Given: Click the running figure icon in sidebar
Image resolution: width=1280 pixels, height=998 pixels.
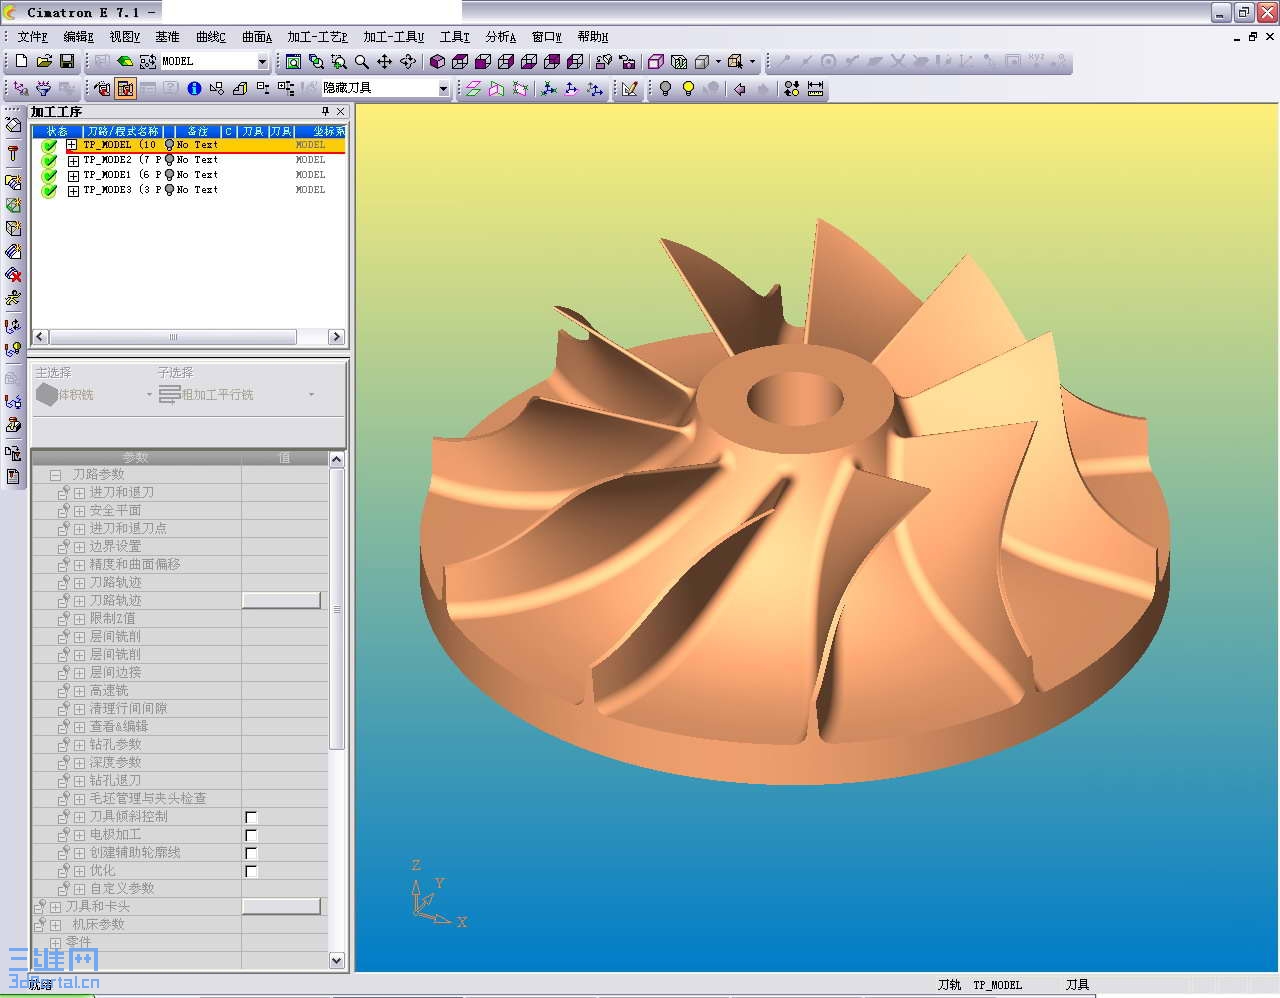Looking at the screenshot, I should coord(13,298).
